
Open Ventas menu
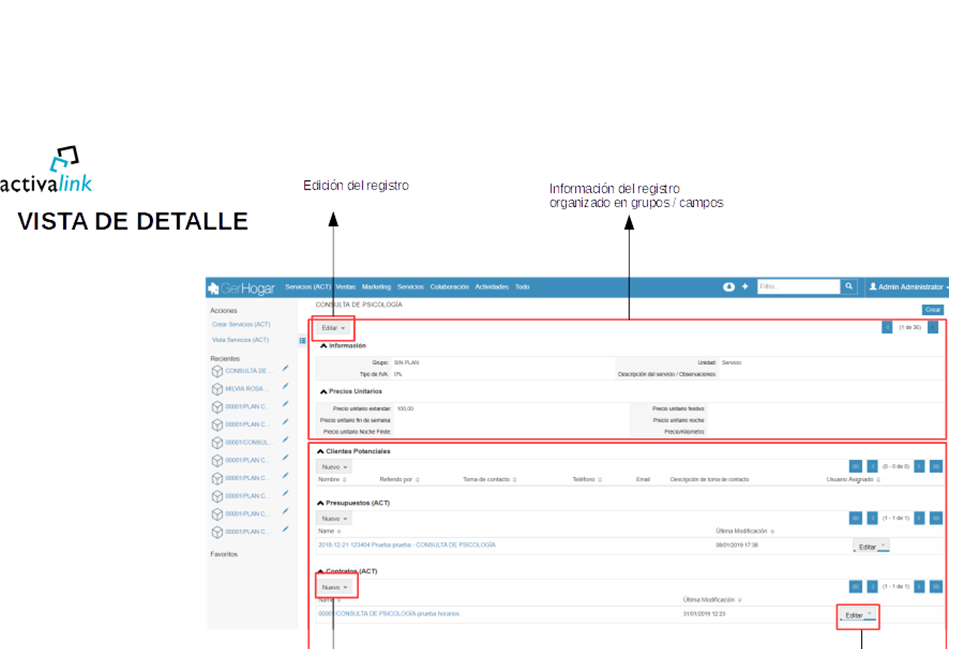point(345,287)
